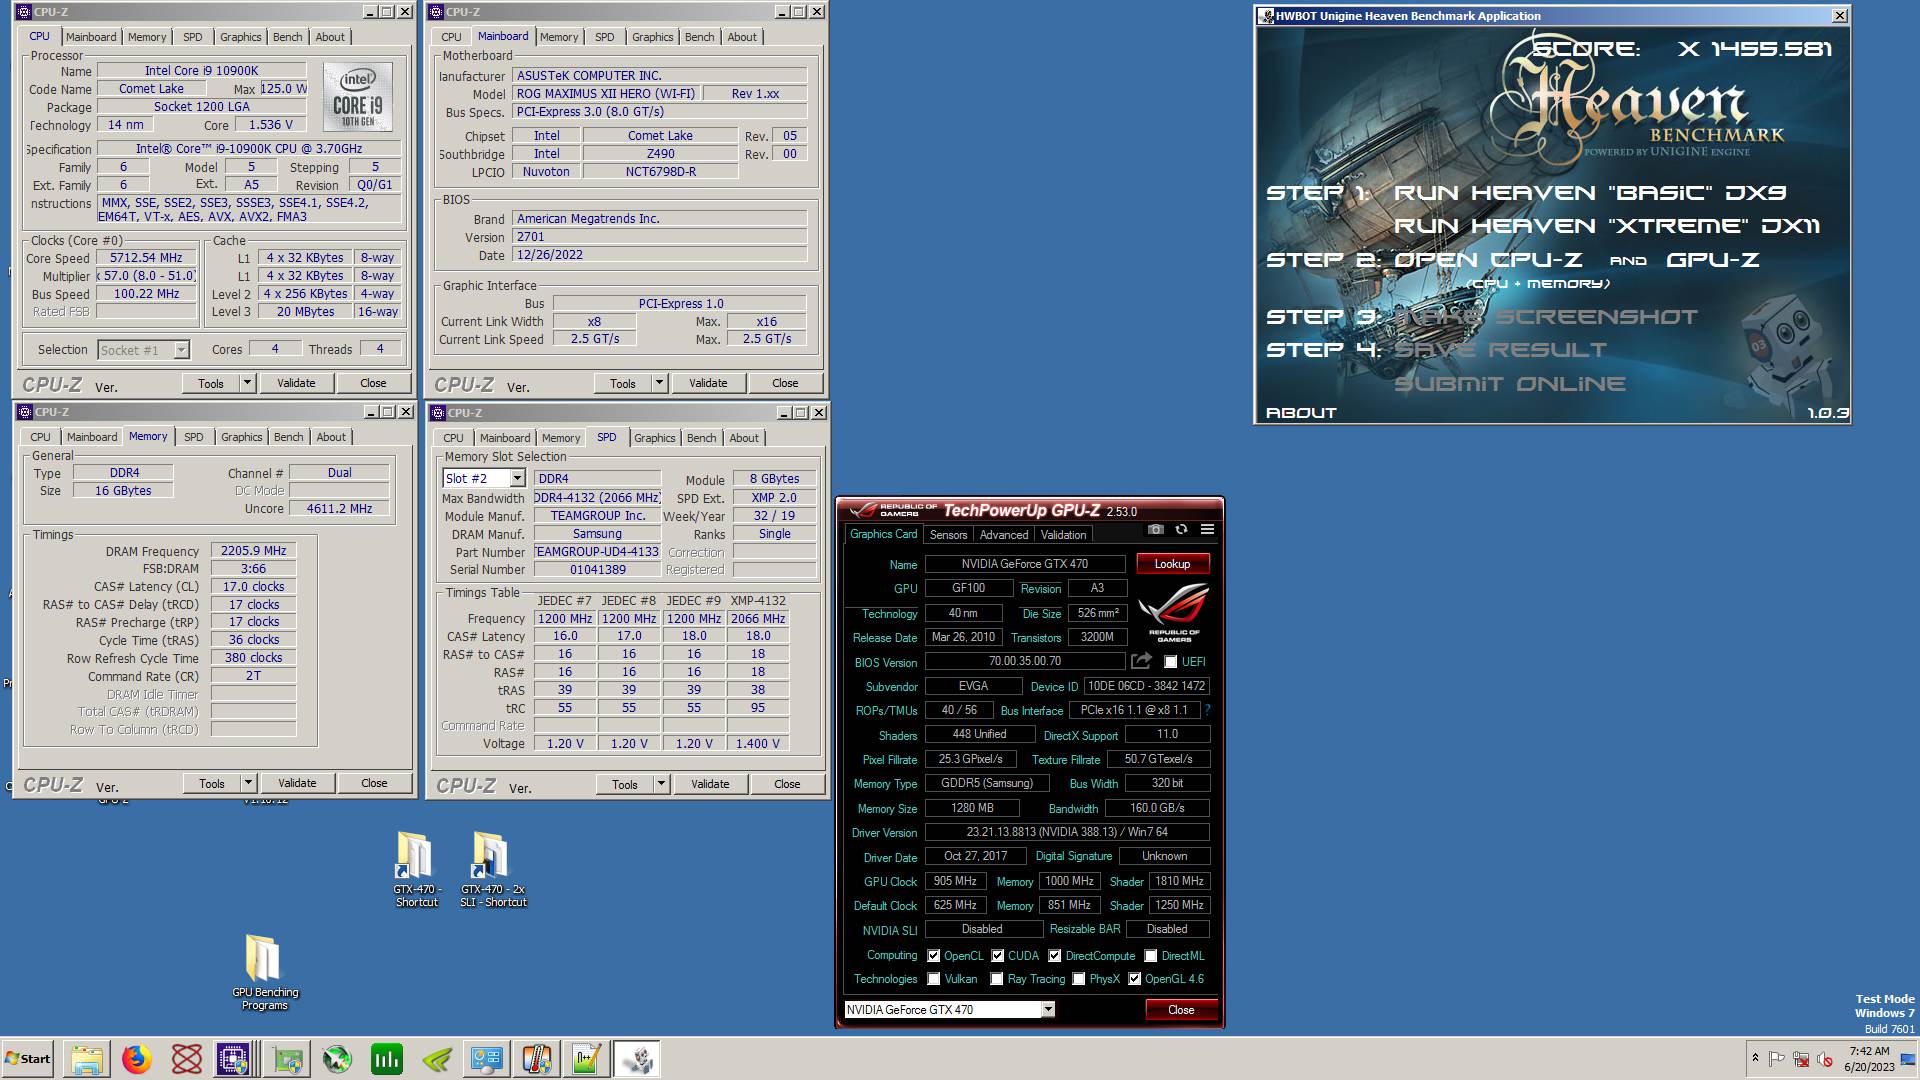The width and height of the screenshot is (1920, 1080).
Task: Open the GTX-470 Shortcut desktop icon
Action: pyautogui.click(x=416, y=869)
